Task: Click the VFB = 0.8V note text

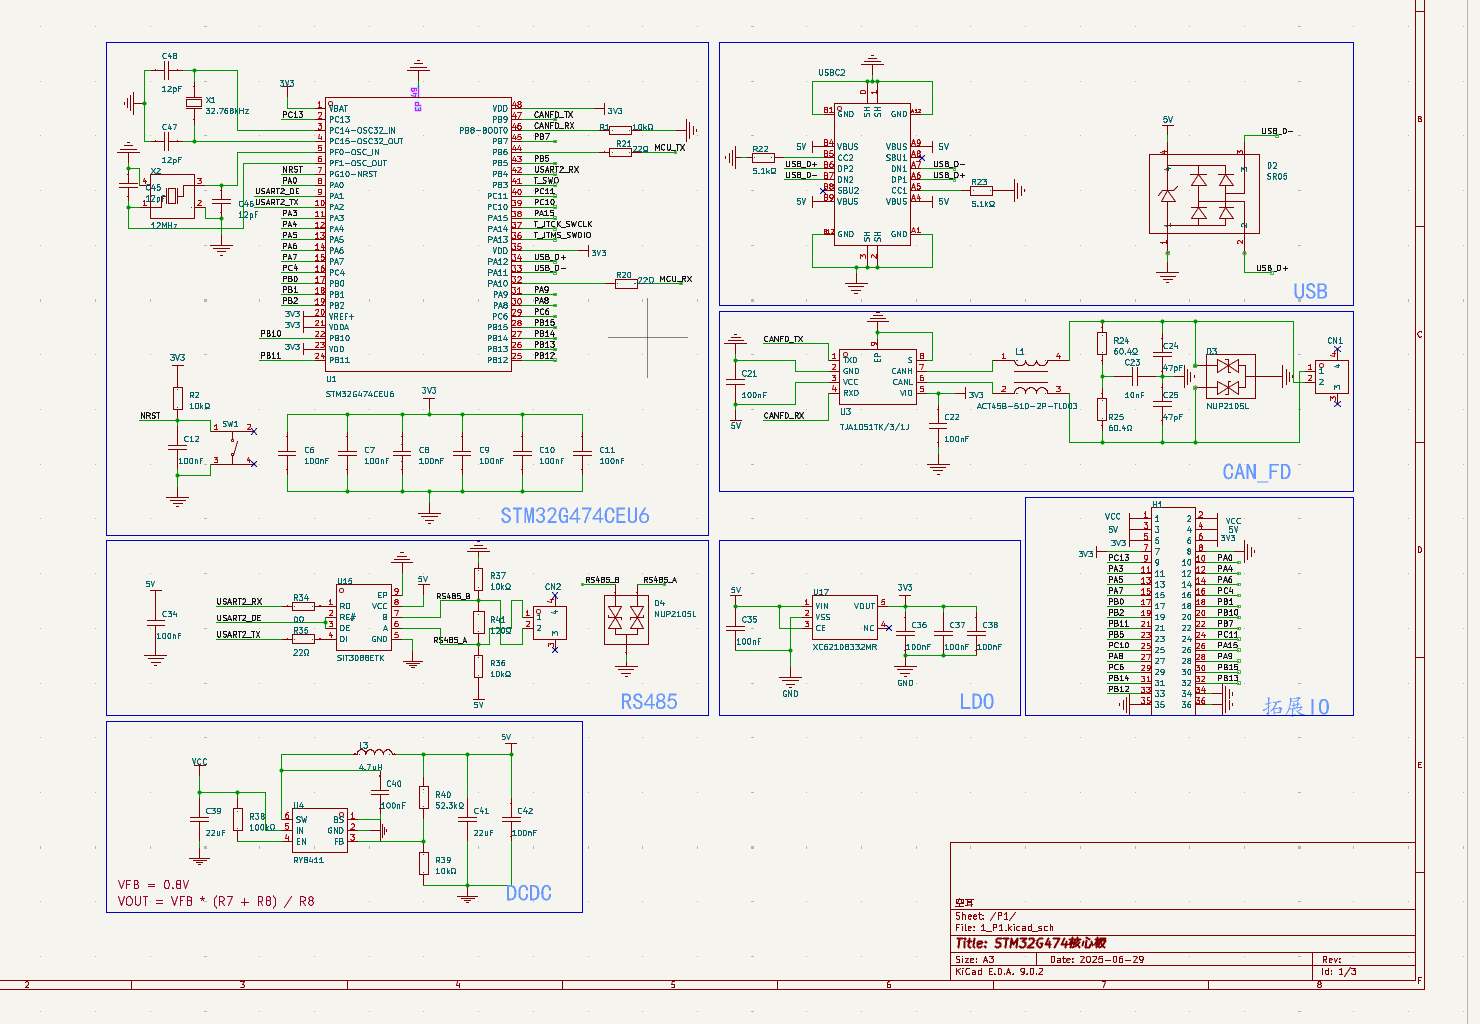Action: pyautogui.click(x=153, y=885)
